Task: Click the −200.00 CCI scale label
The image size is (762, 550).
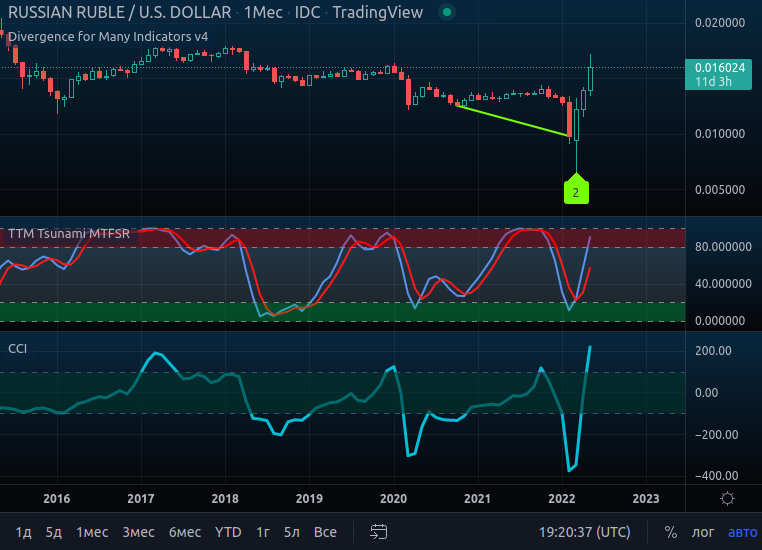Action: pyautogui.click(x=716, y=435)
